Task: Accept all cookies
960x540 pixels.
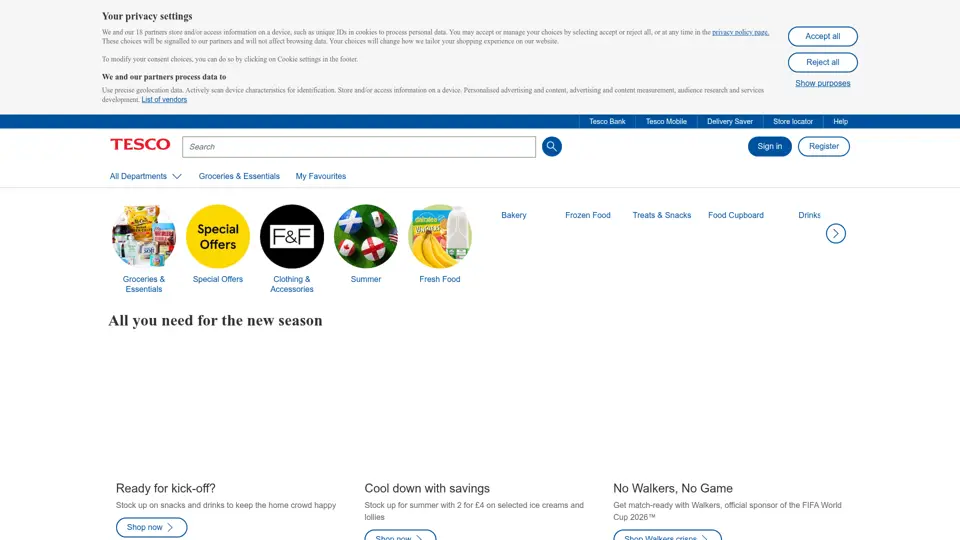Action: point(822,36)
